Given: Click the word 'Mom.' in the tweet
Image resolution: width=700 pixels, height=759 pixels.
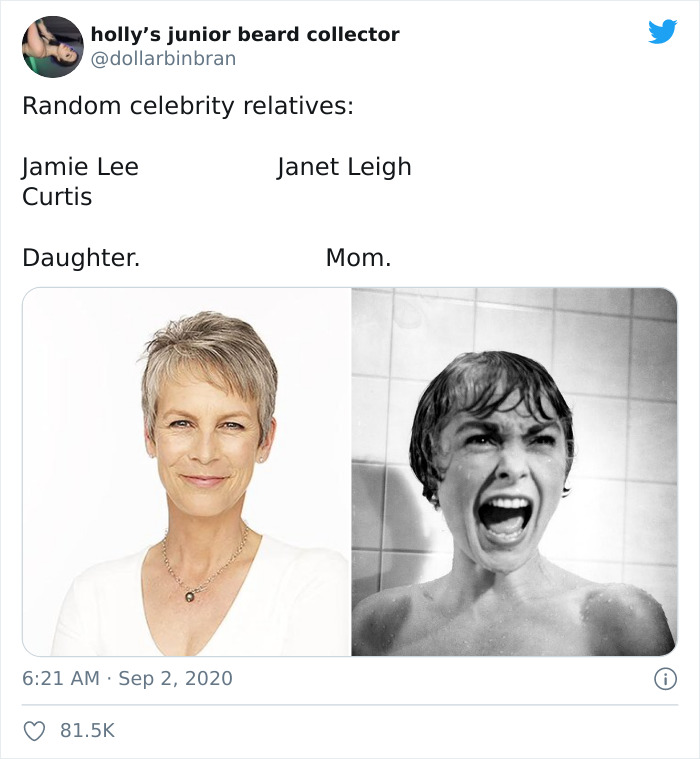Looking at the screenshot, I should point(358,258).
